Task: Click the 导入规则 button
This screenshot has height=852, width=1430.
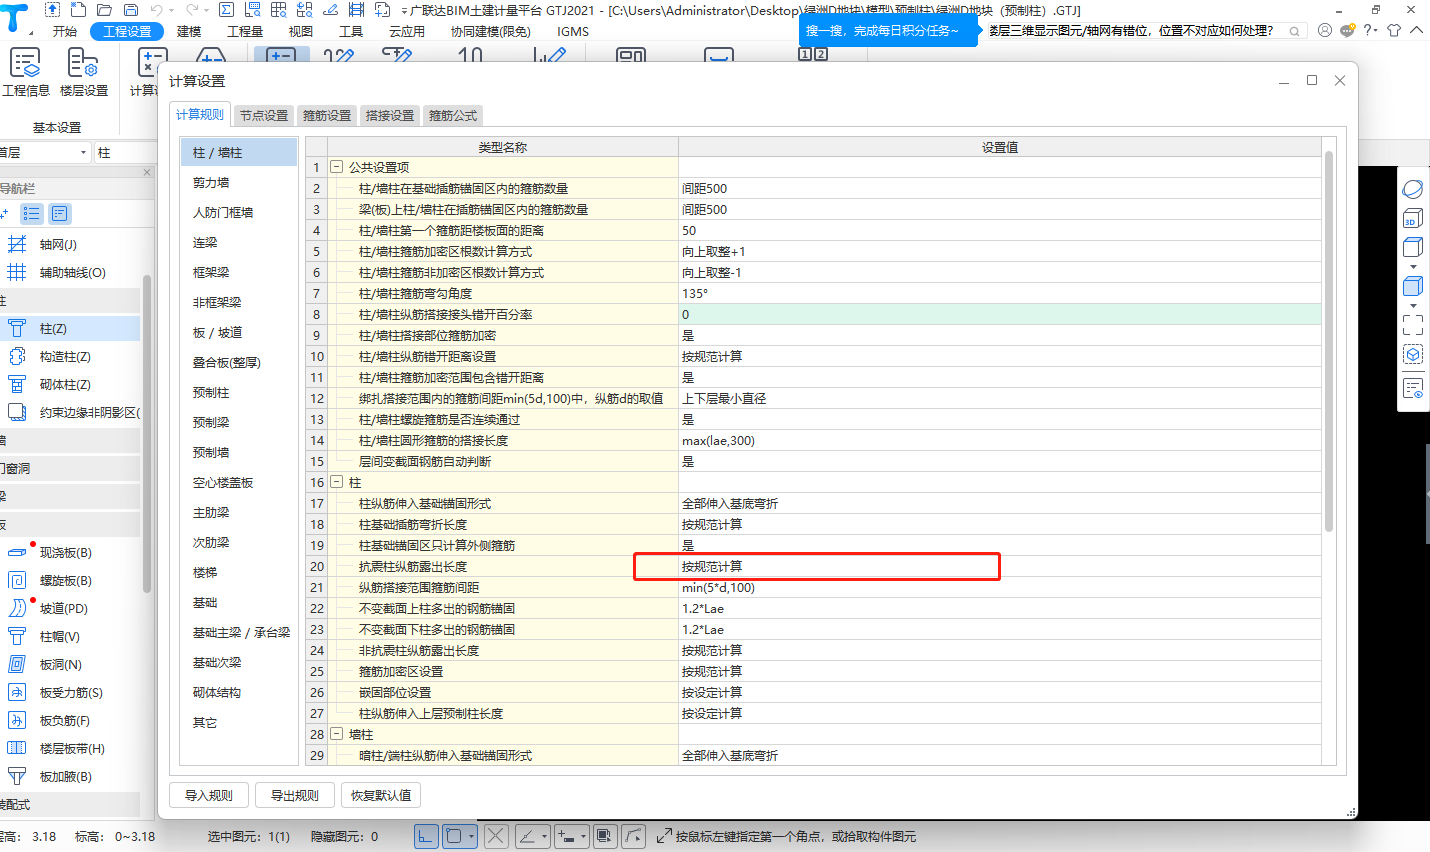Action: (209, 795)
